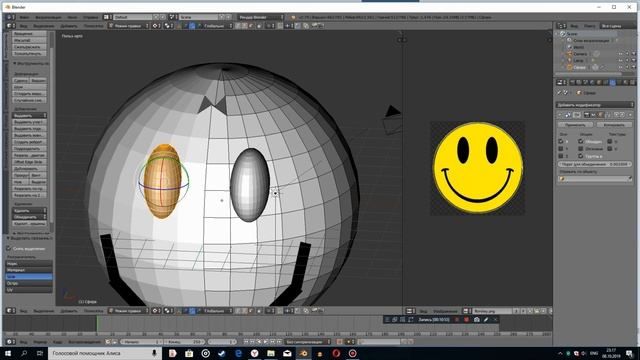This screenshot has width=640, height=360.
Task: Click the Подразделить subdivide button
Action: point(29,149)
